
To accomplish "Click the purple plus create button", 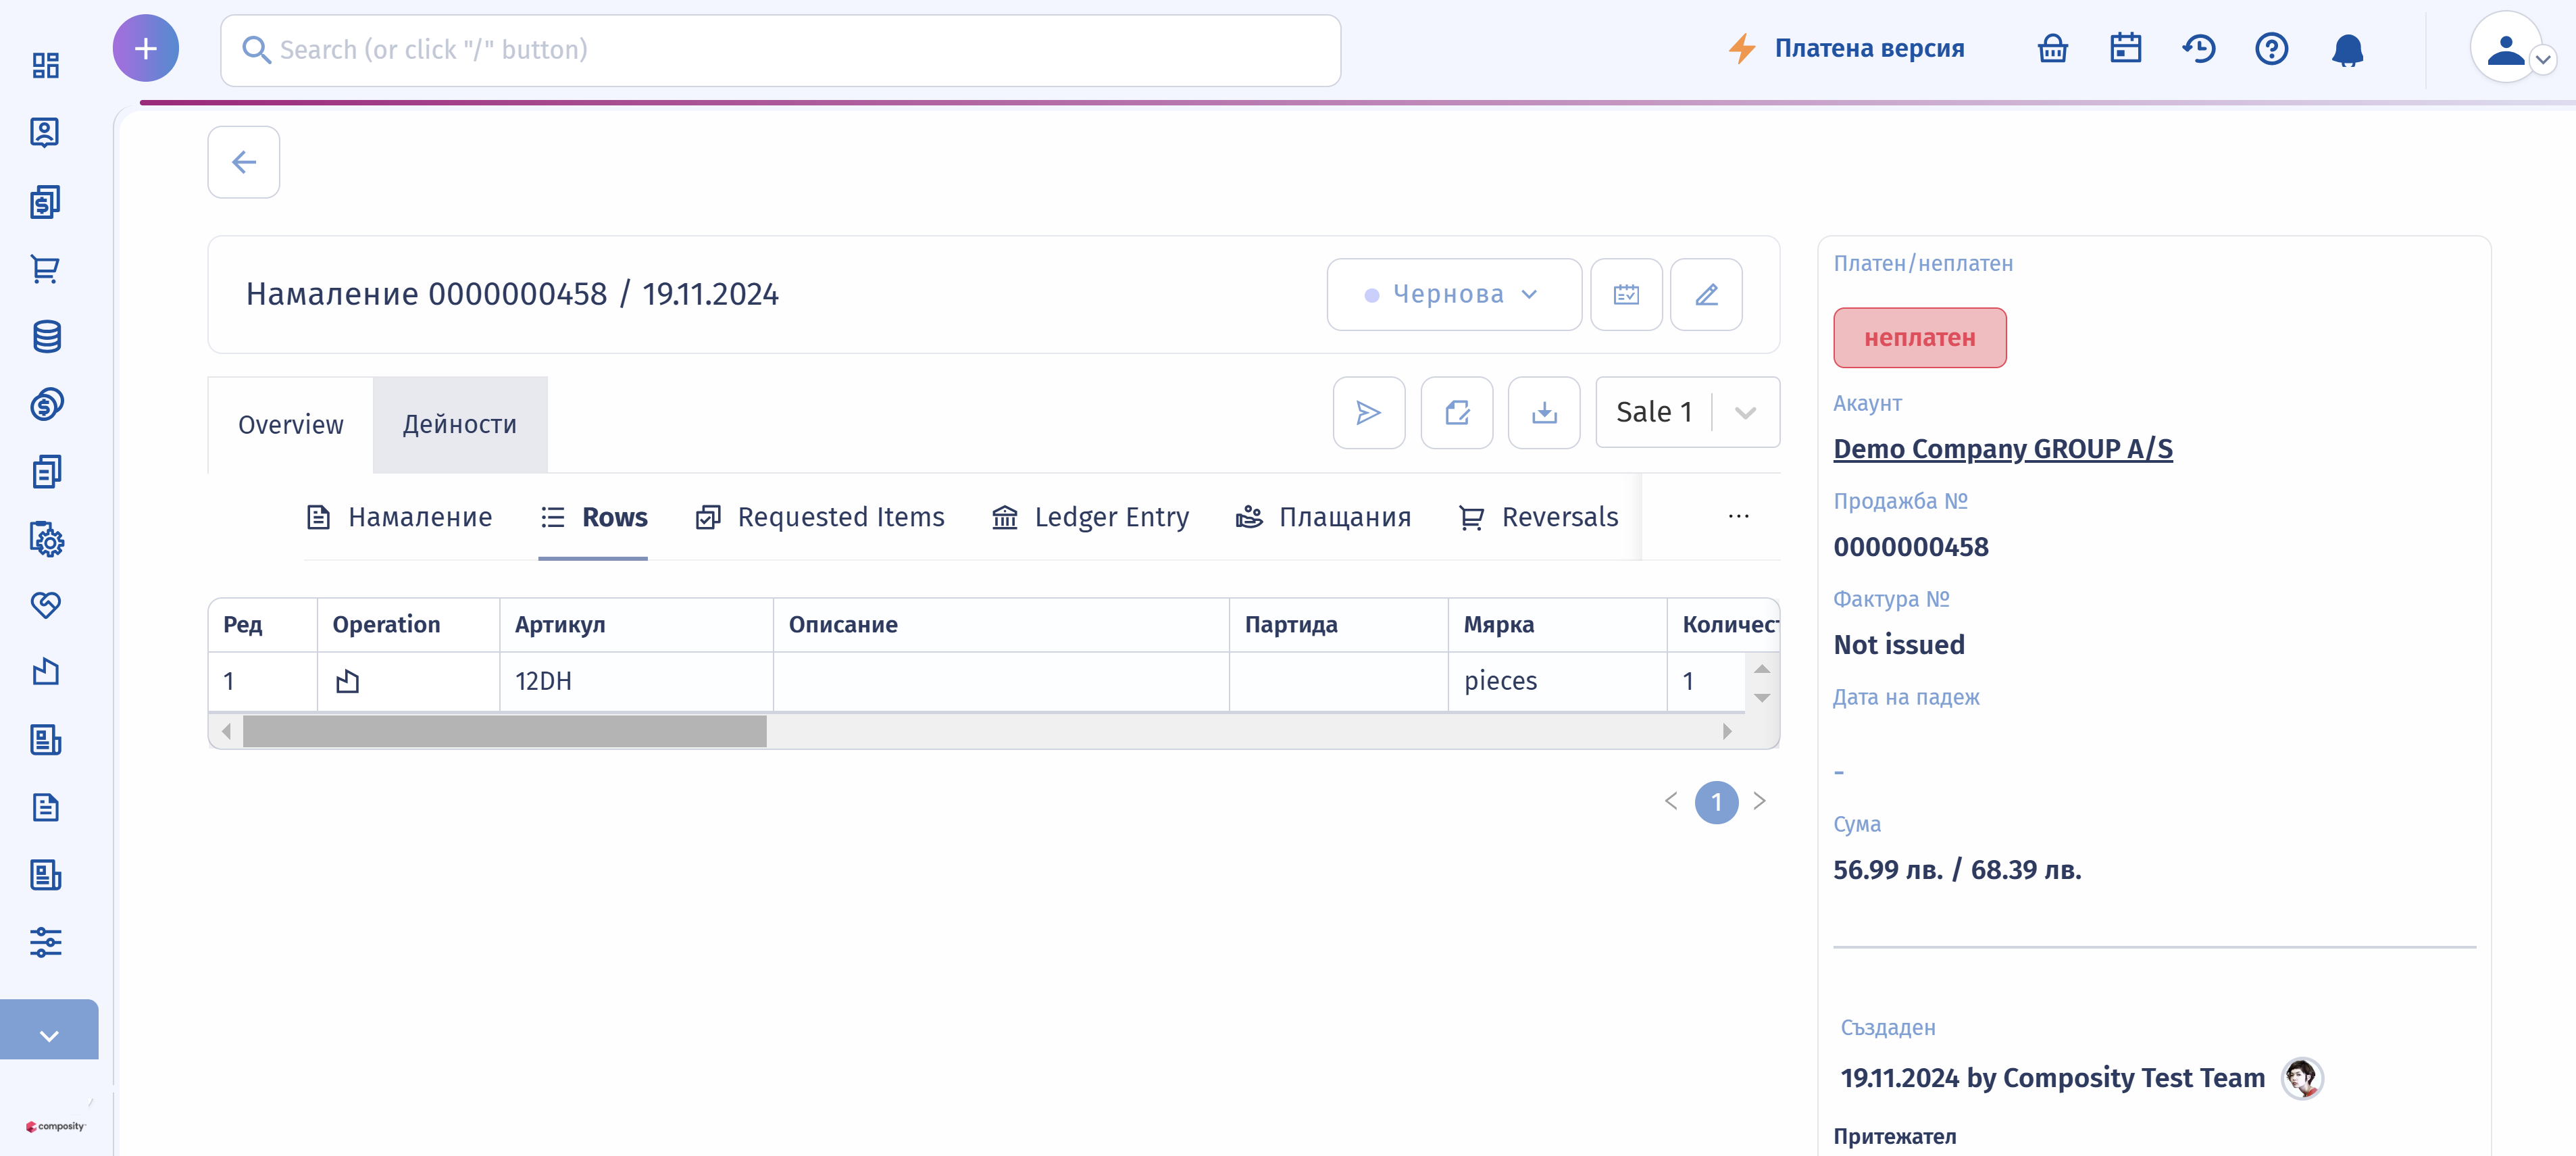I will coord(146,48).
